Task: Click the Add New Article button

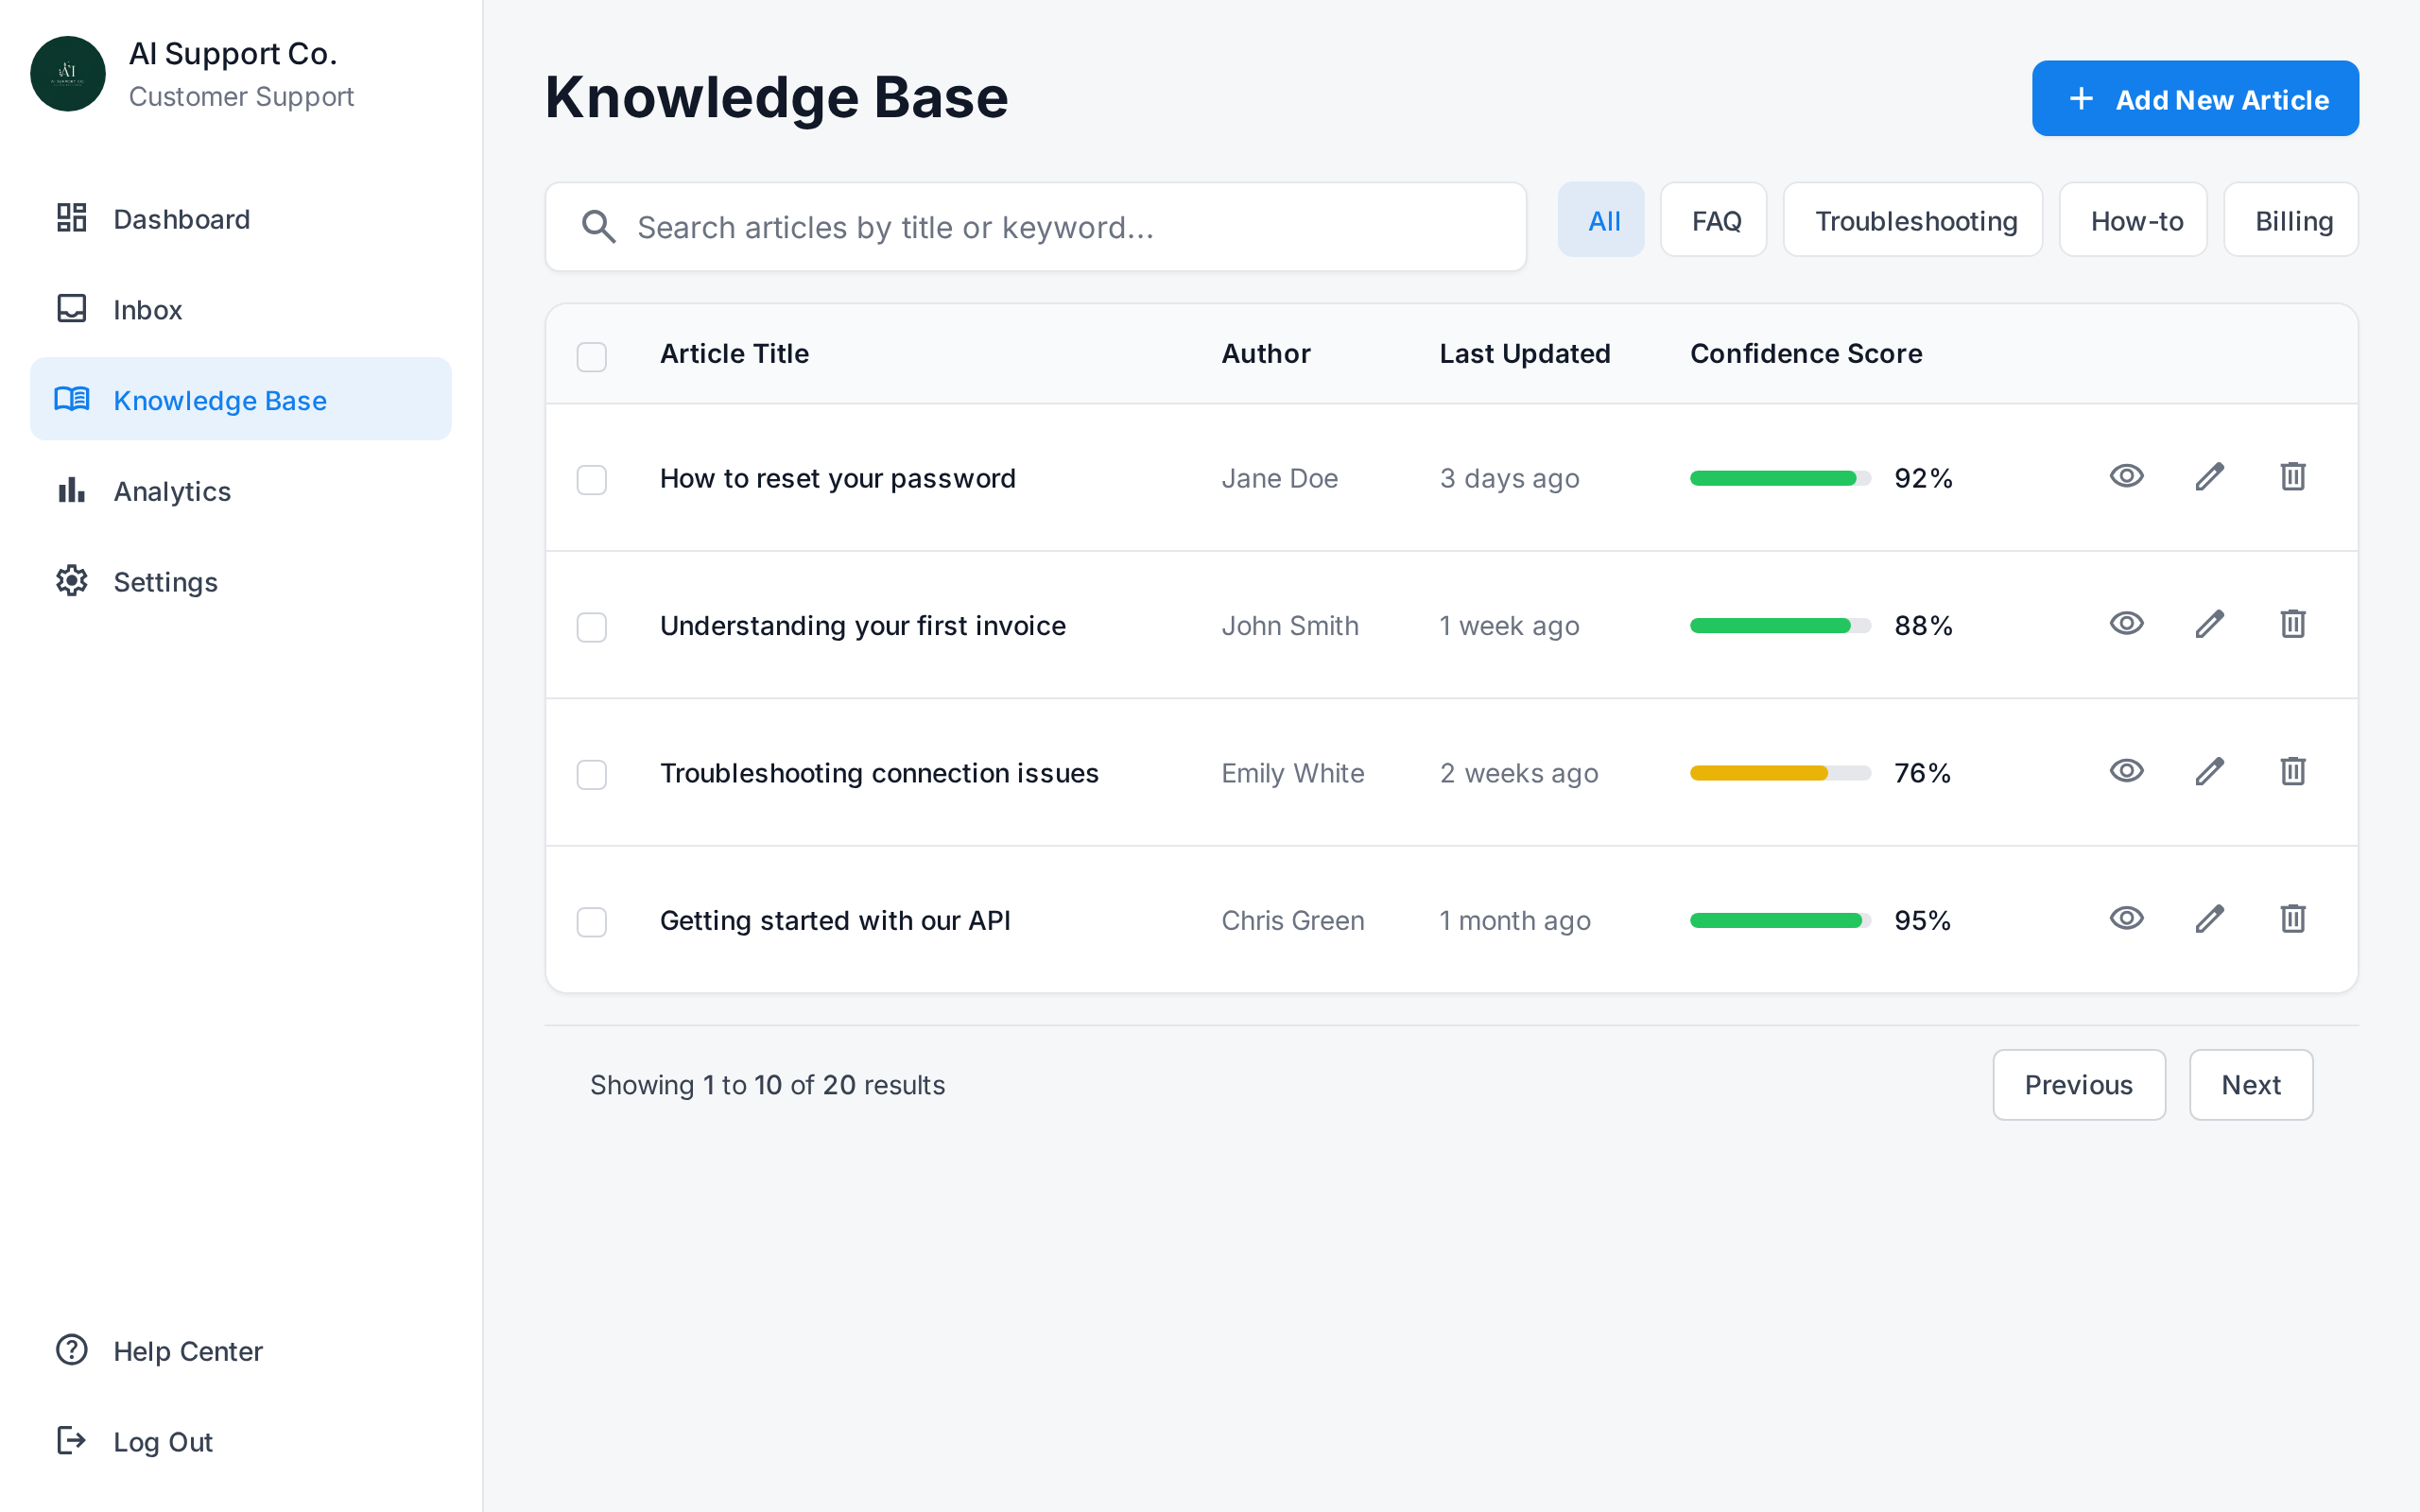Action: 2195,98
